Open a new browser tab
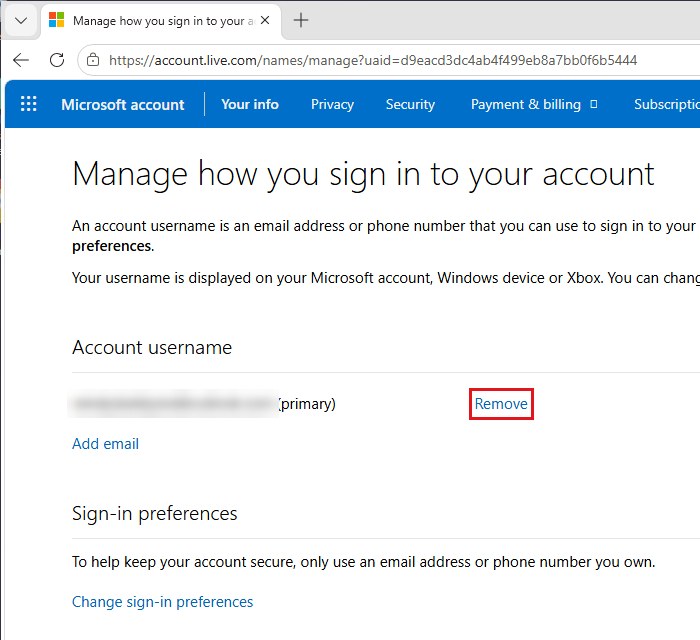The width and height of the screenshot is (700, 640). click(x=301, y=20)
